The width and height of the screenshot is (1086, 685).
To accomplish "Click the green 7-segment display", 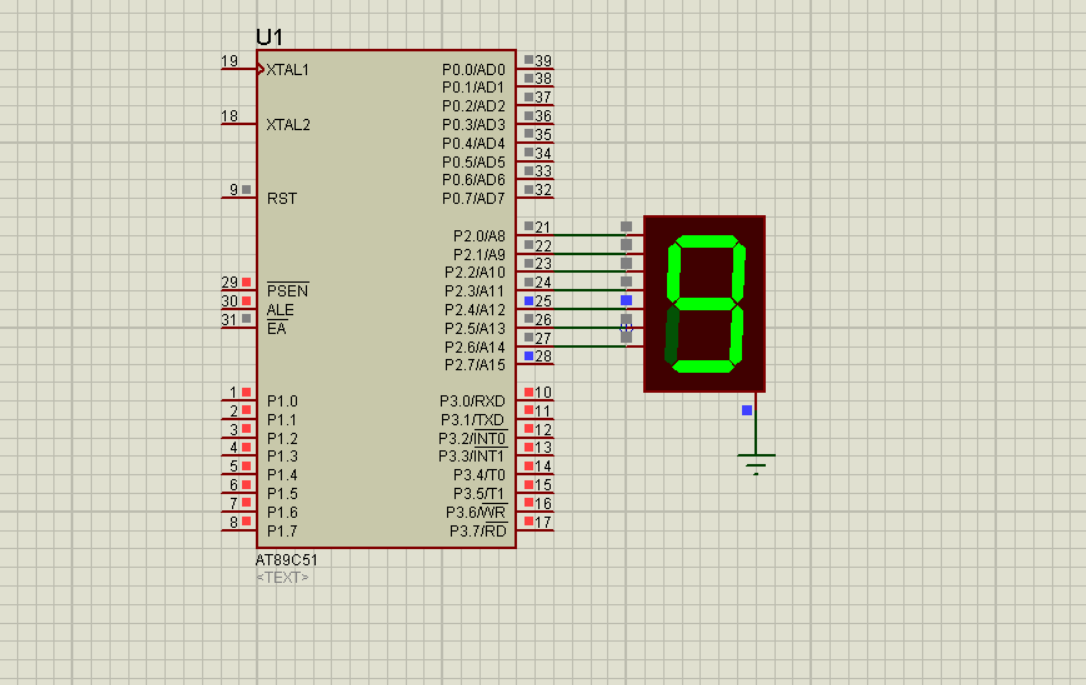I will 705,302.
